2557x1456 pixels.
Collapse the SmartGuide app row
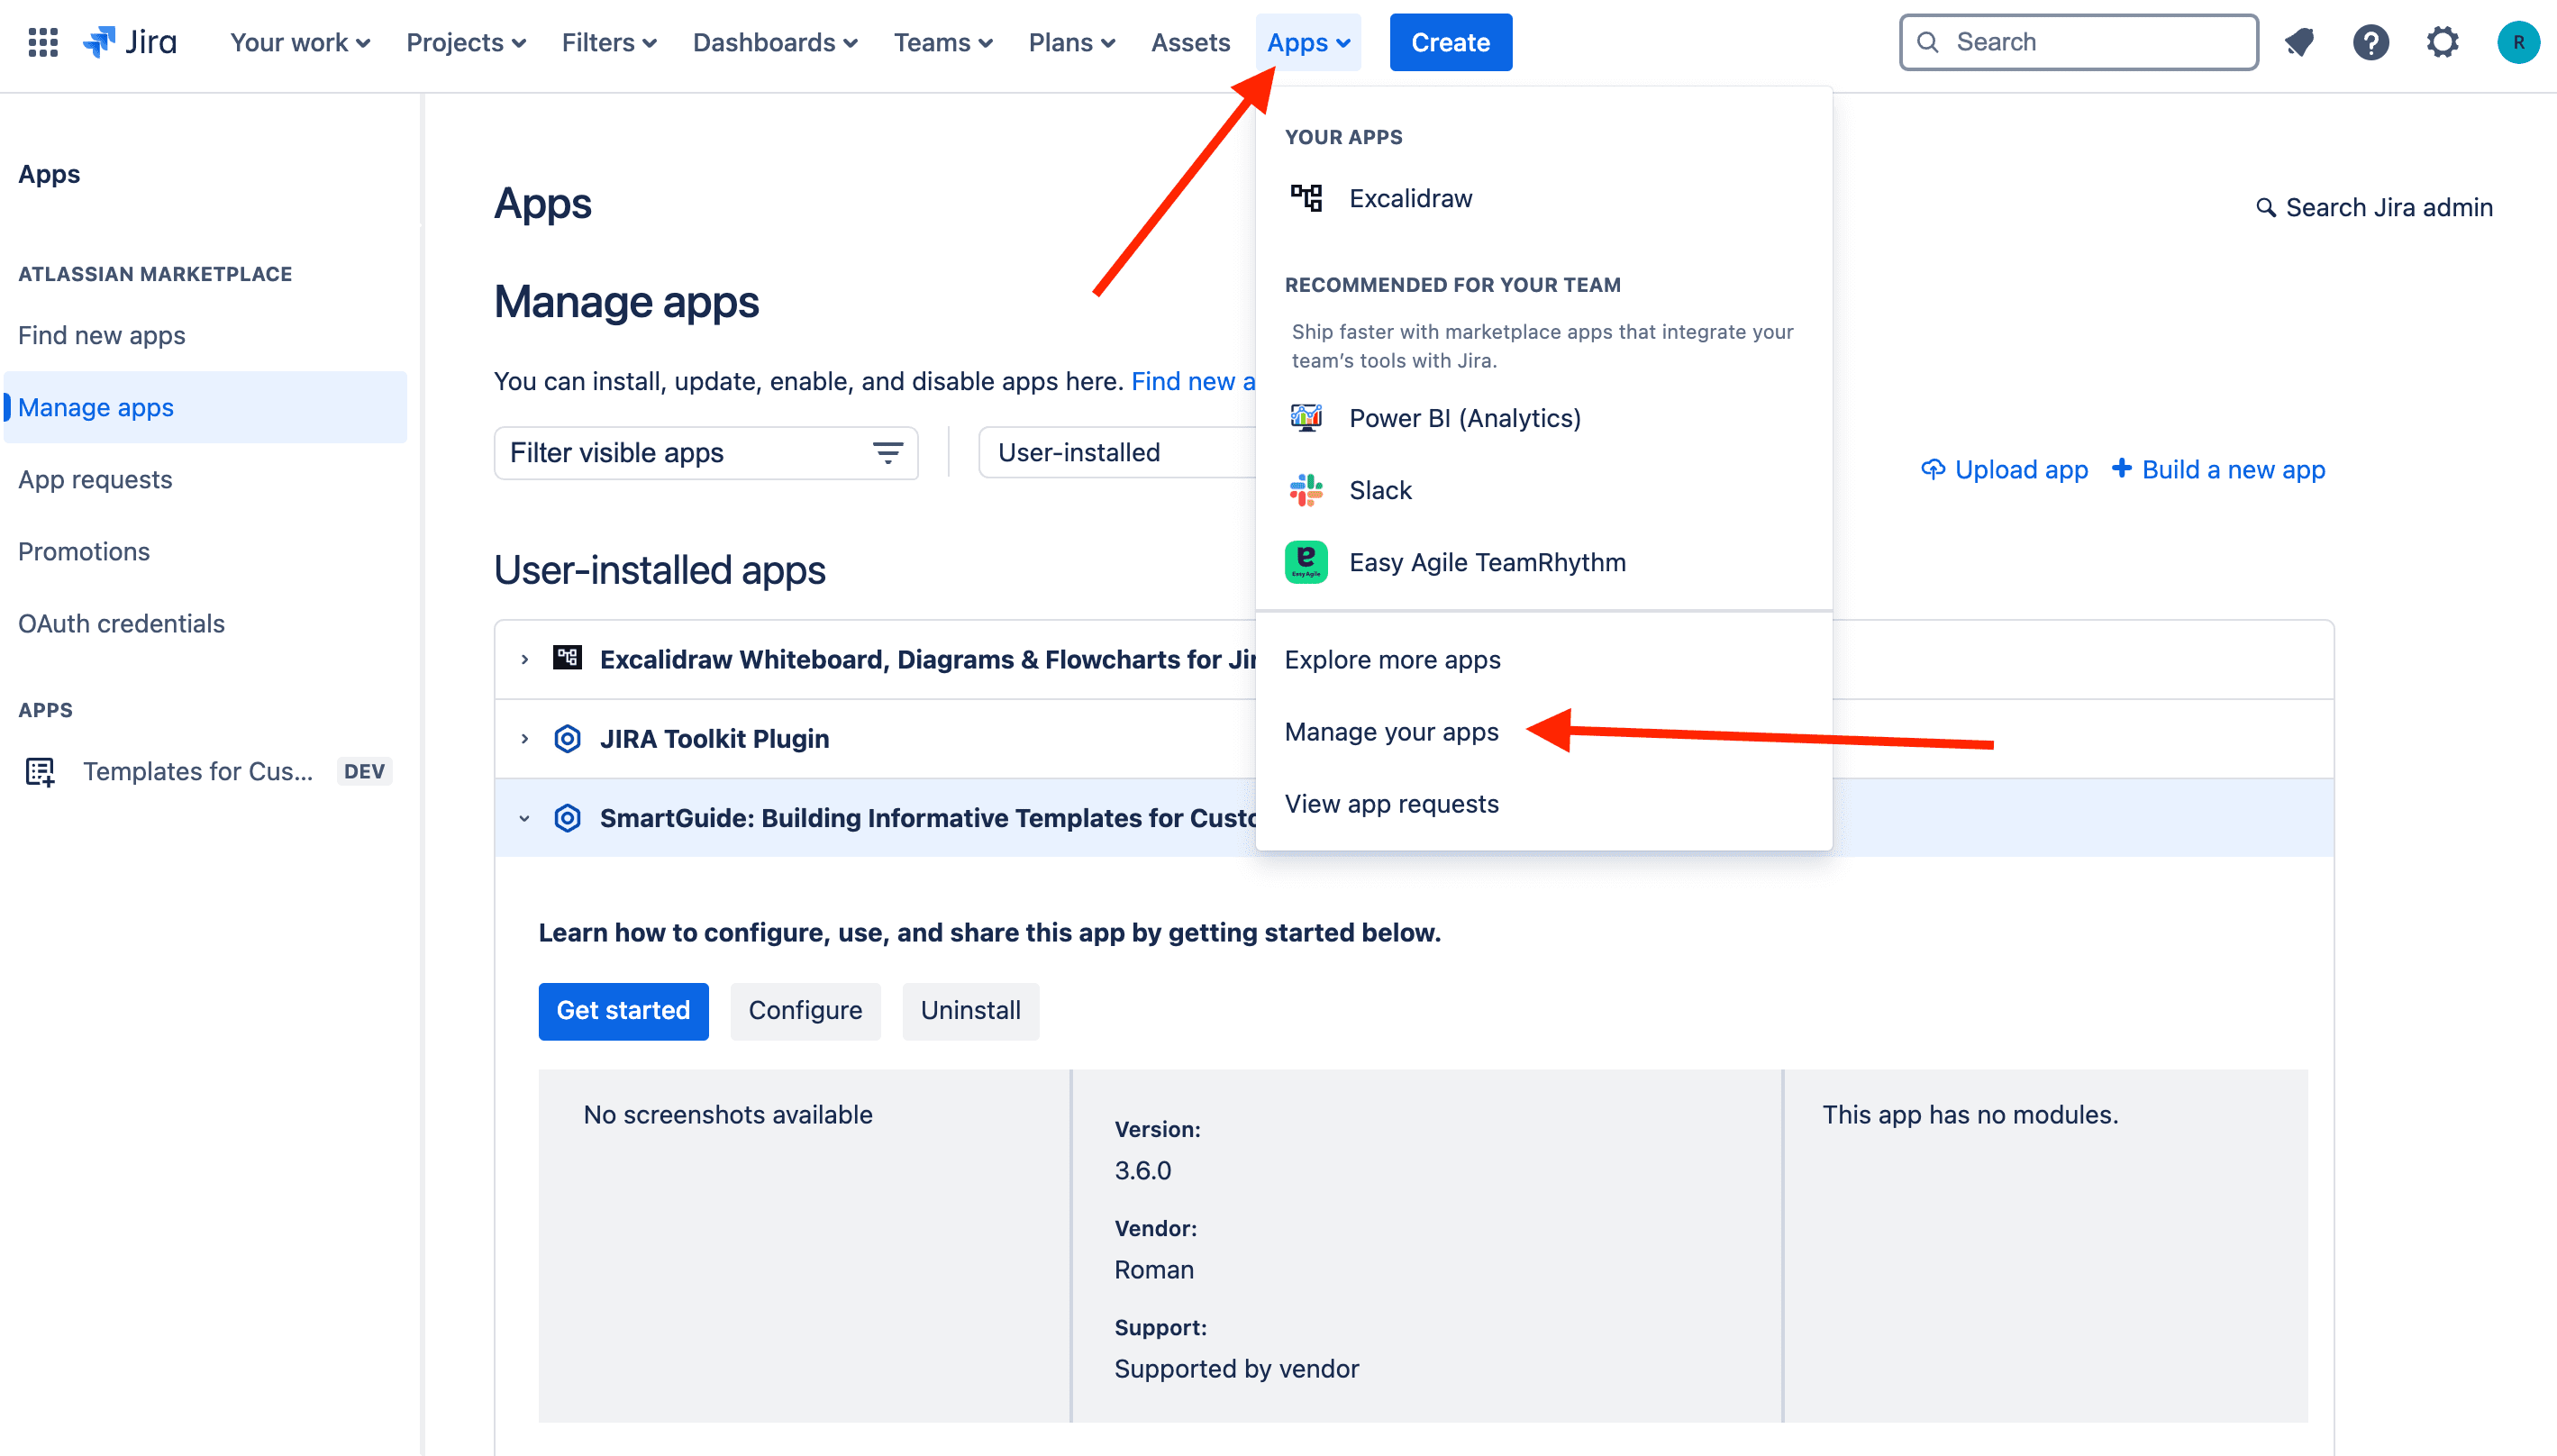[x=524, y=818]
